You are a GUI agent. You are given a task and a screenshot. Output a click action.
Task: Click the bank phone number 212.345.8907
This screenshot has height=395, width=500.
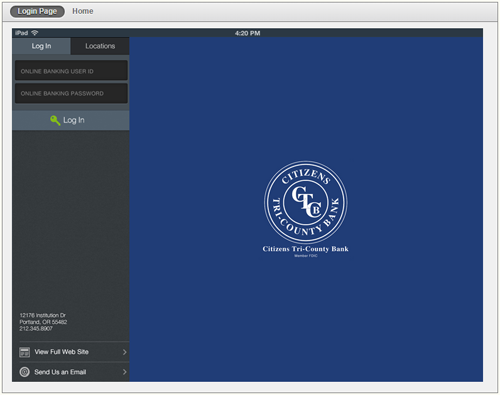(x=36, y=329)
